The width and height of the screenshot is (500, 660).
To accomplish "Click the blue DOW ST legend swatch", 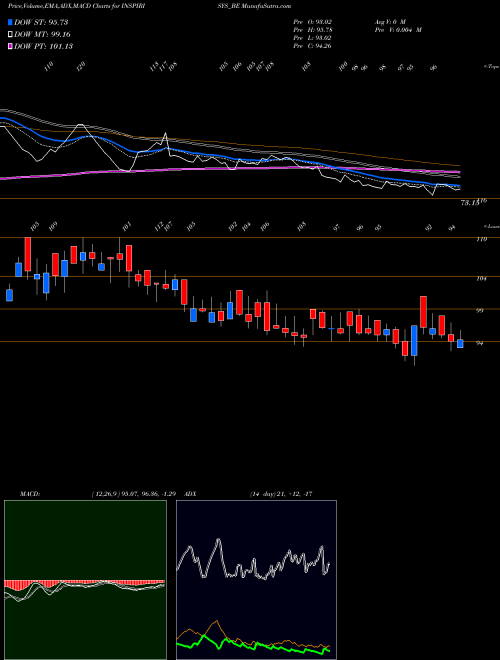I will point(11,22).
